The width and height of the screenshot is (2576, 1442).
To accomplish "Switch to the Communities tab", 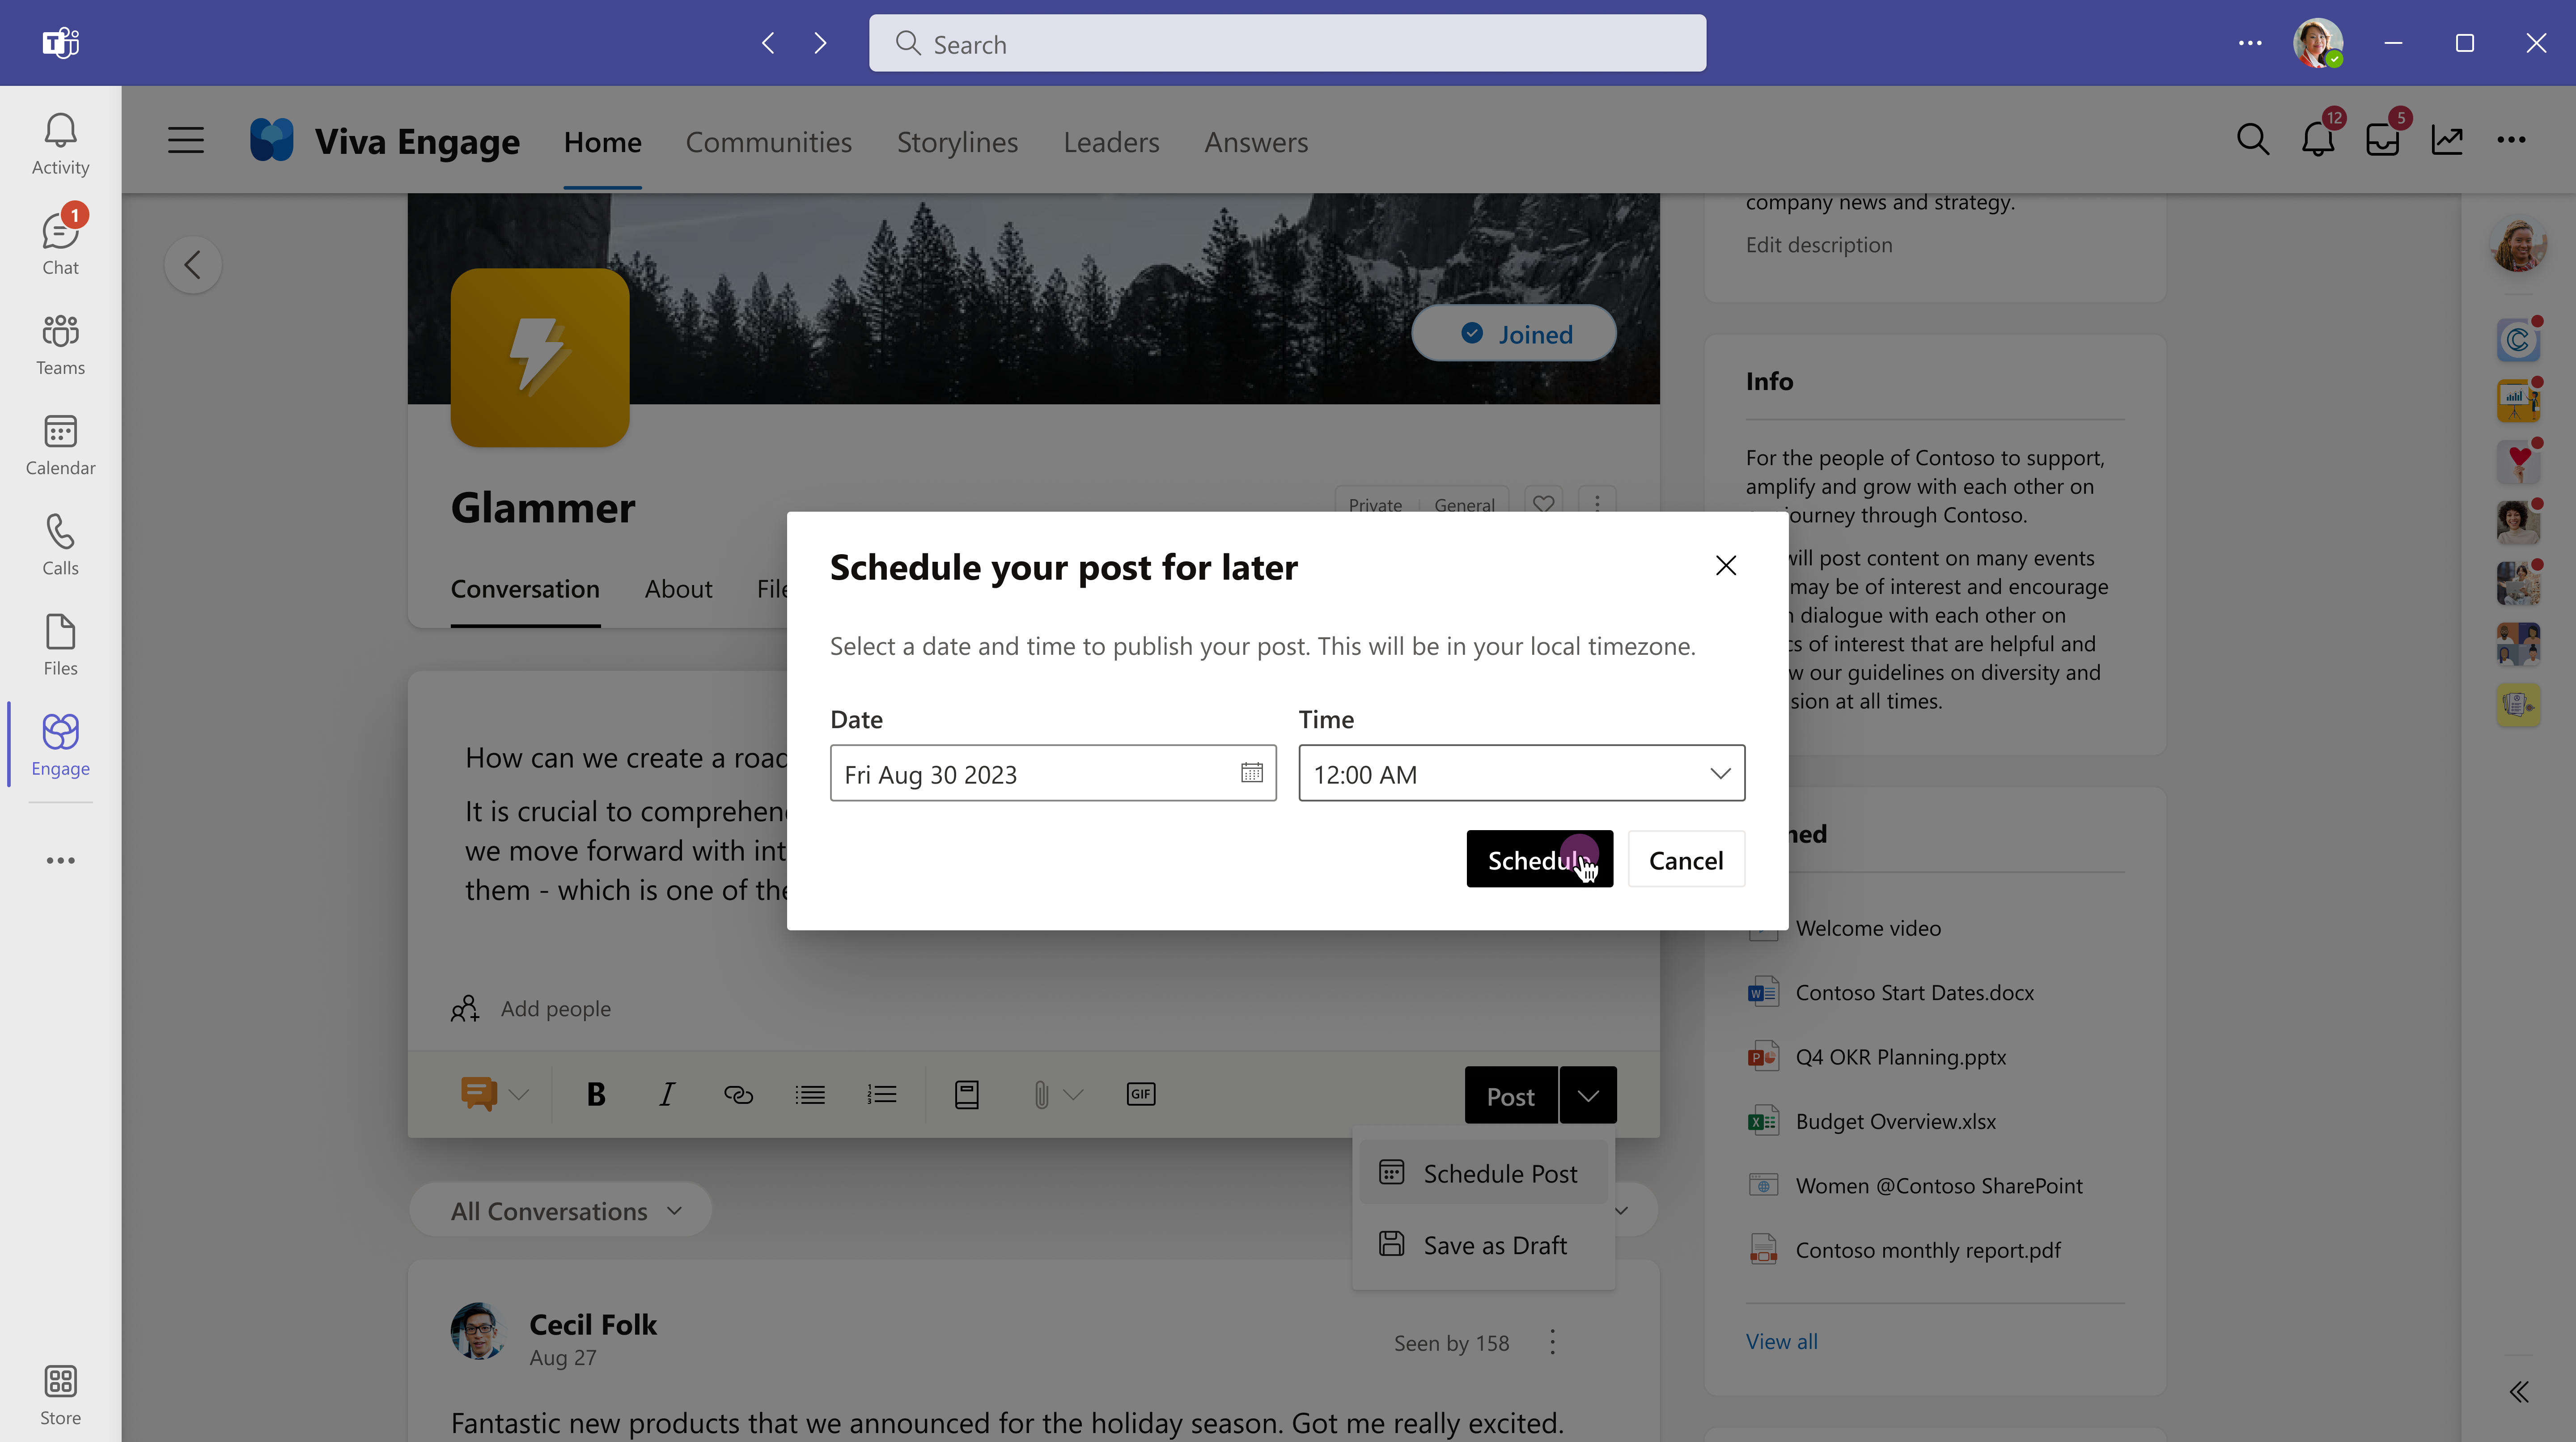I will (768, 140).
